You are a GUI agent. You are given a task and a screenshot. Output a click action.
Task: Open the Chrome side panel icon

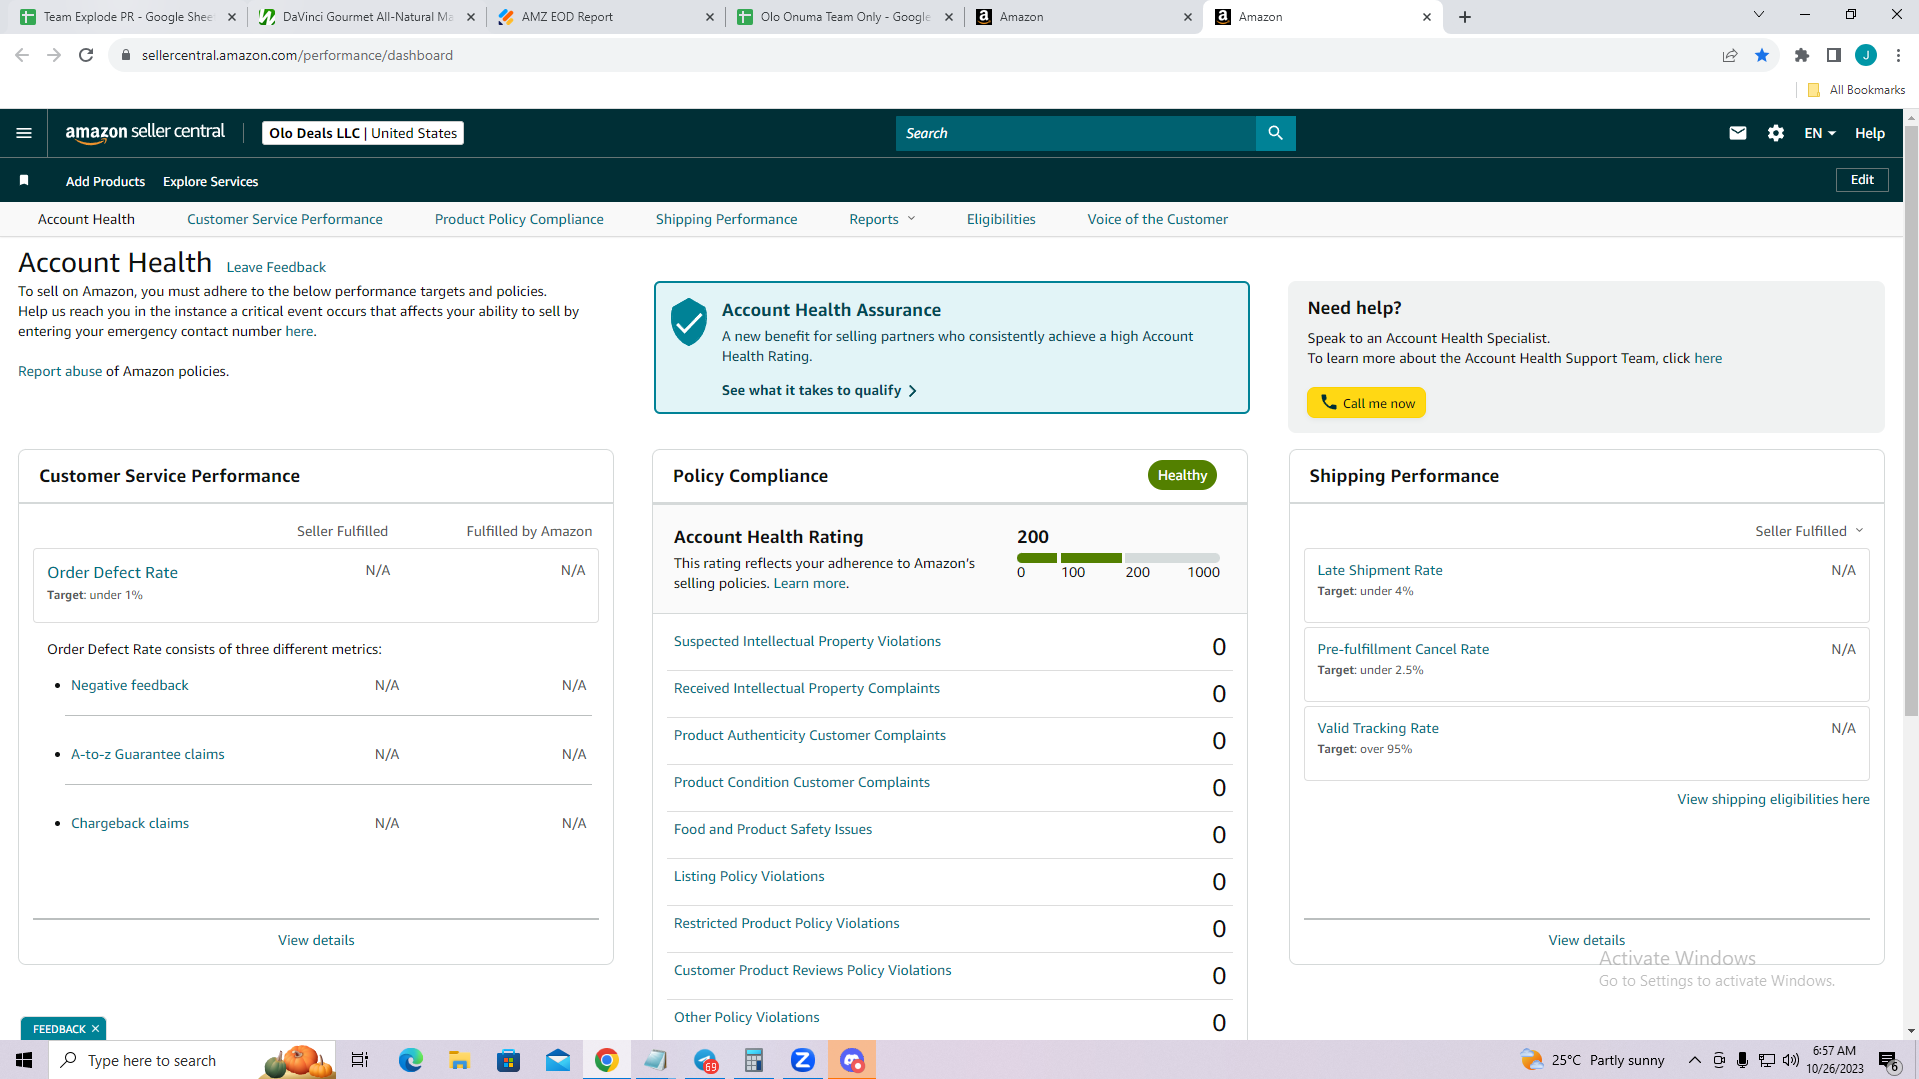click(1834, 55)
